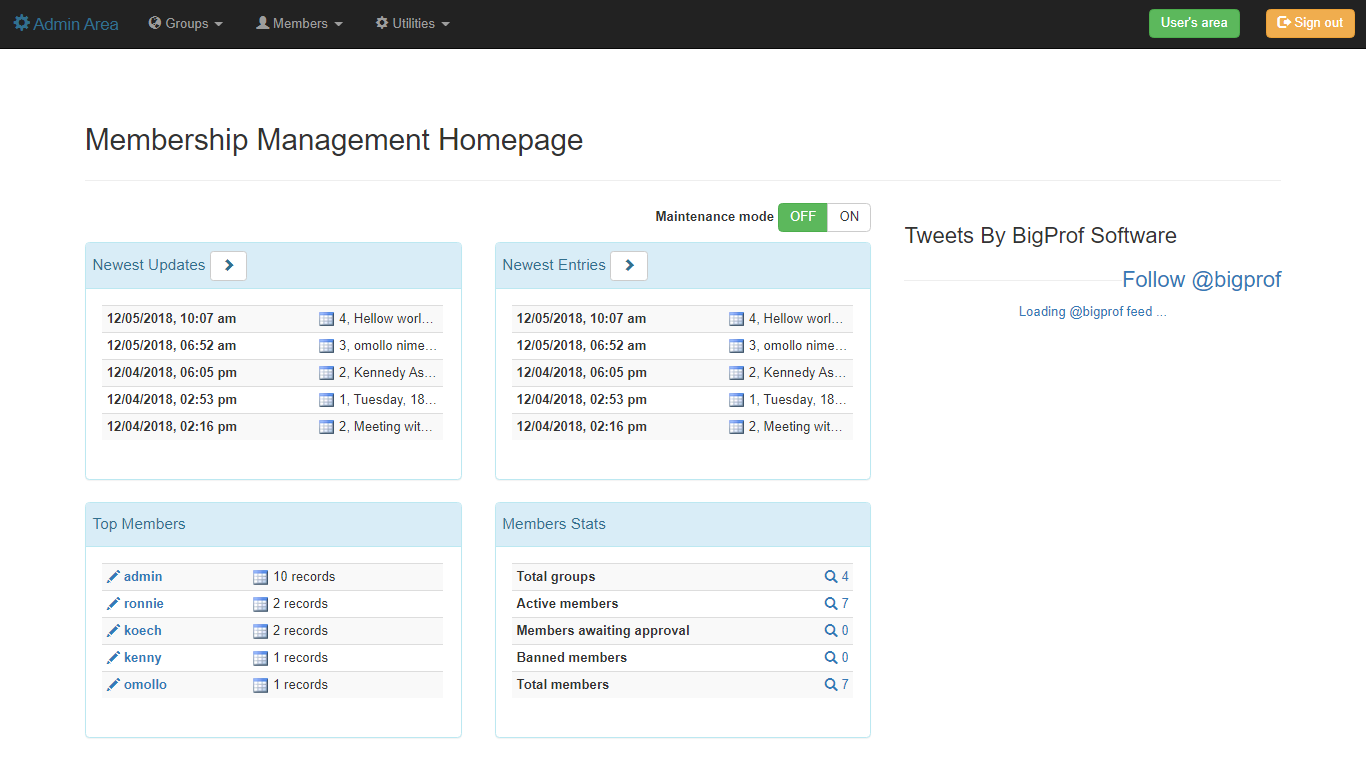Select the koech member link

[x=141, y=630]
